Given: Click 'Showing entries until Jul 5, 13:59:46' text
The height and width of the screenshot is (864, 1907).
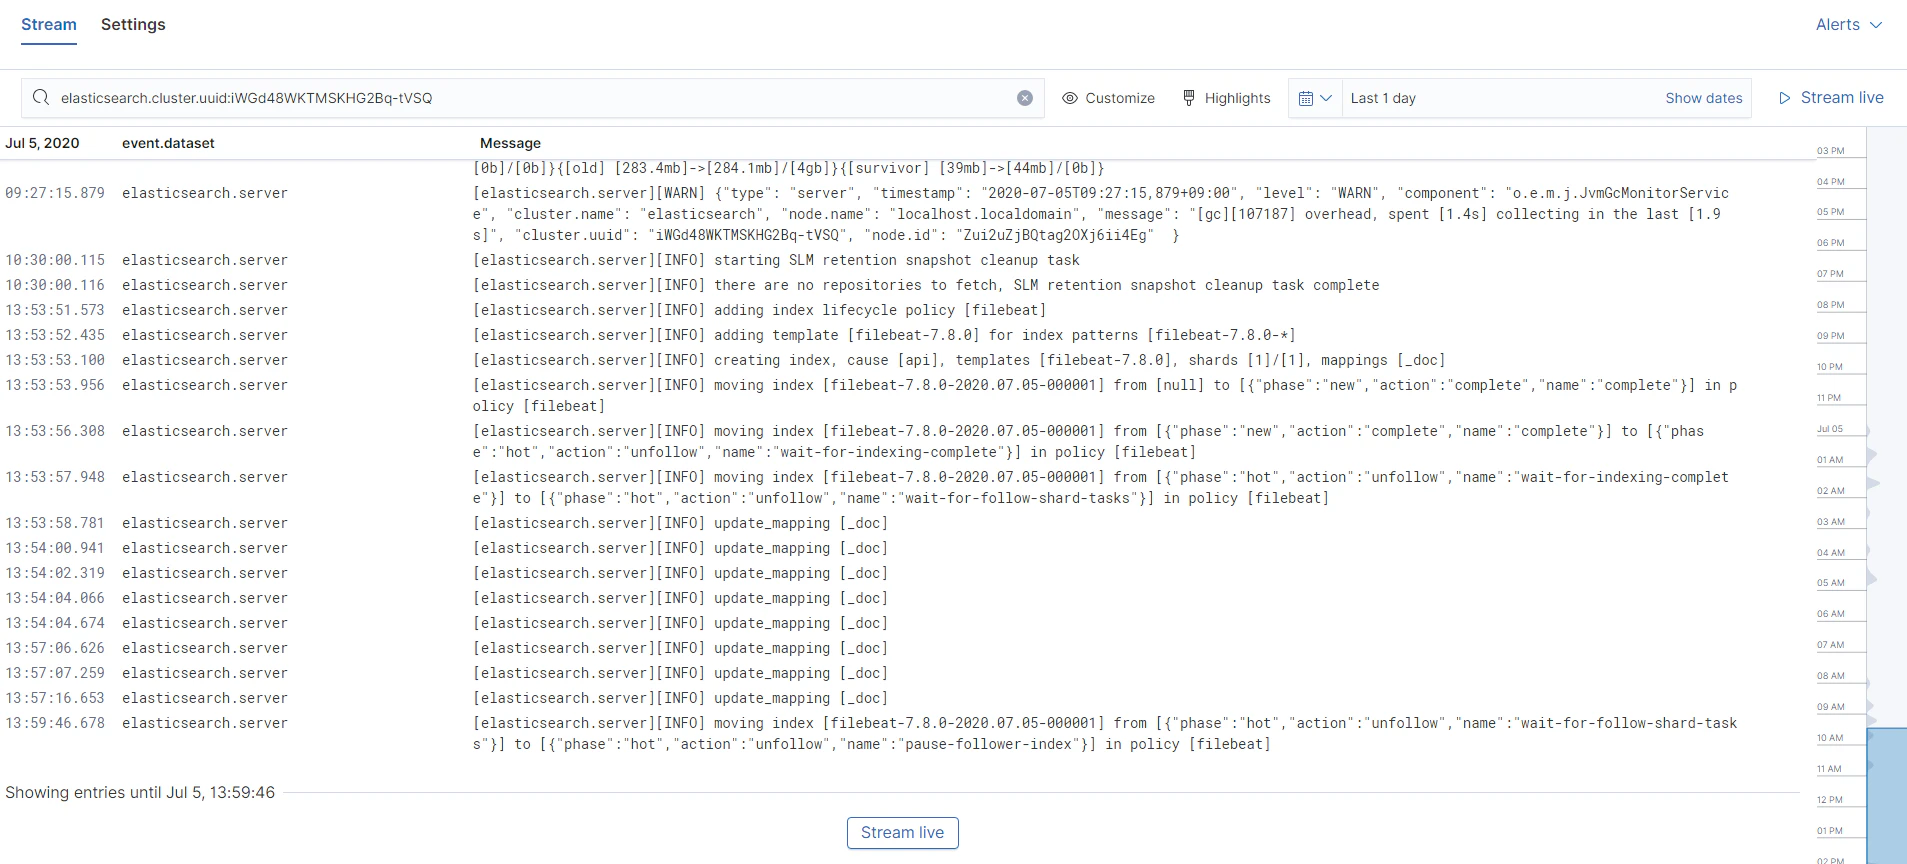Looking at the screenshot, I should (140, 792).
